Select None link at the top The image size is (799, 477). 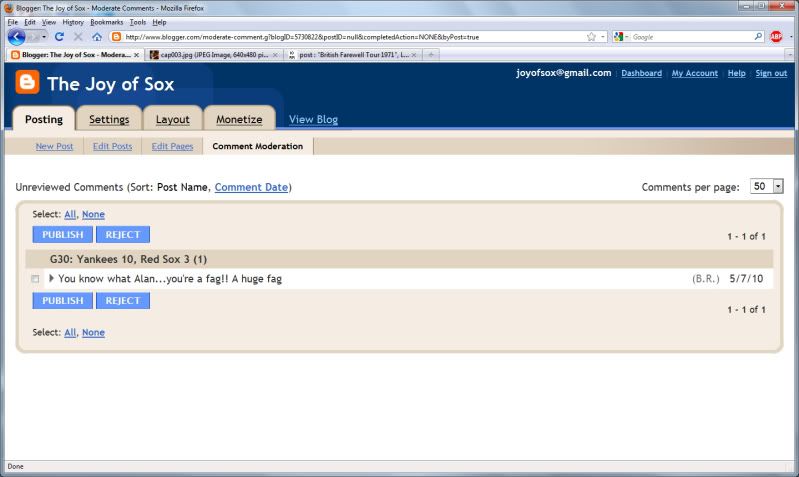93,215
